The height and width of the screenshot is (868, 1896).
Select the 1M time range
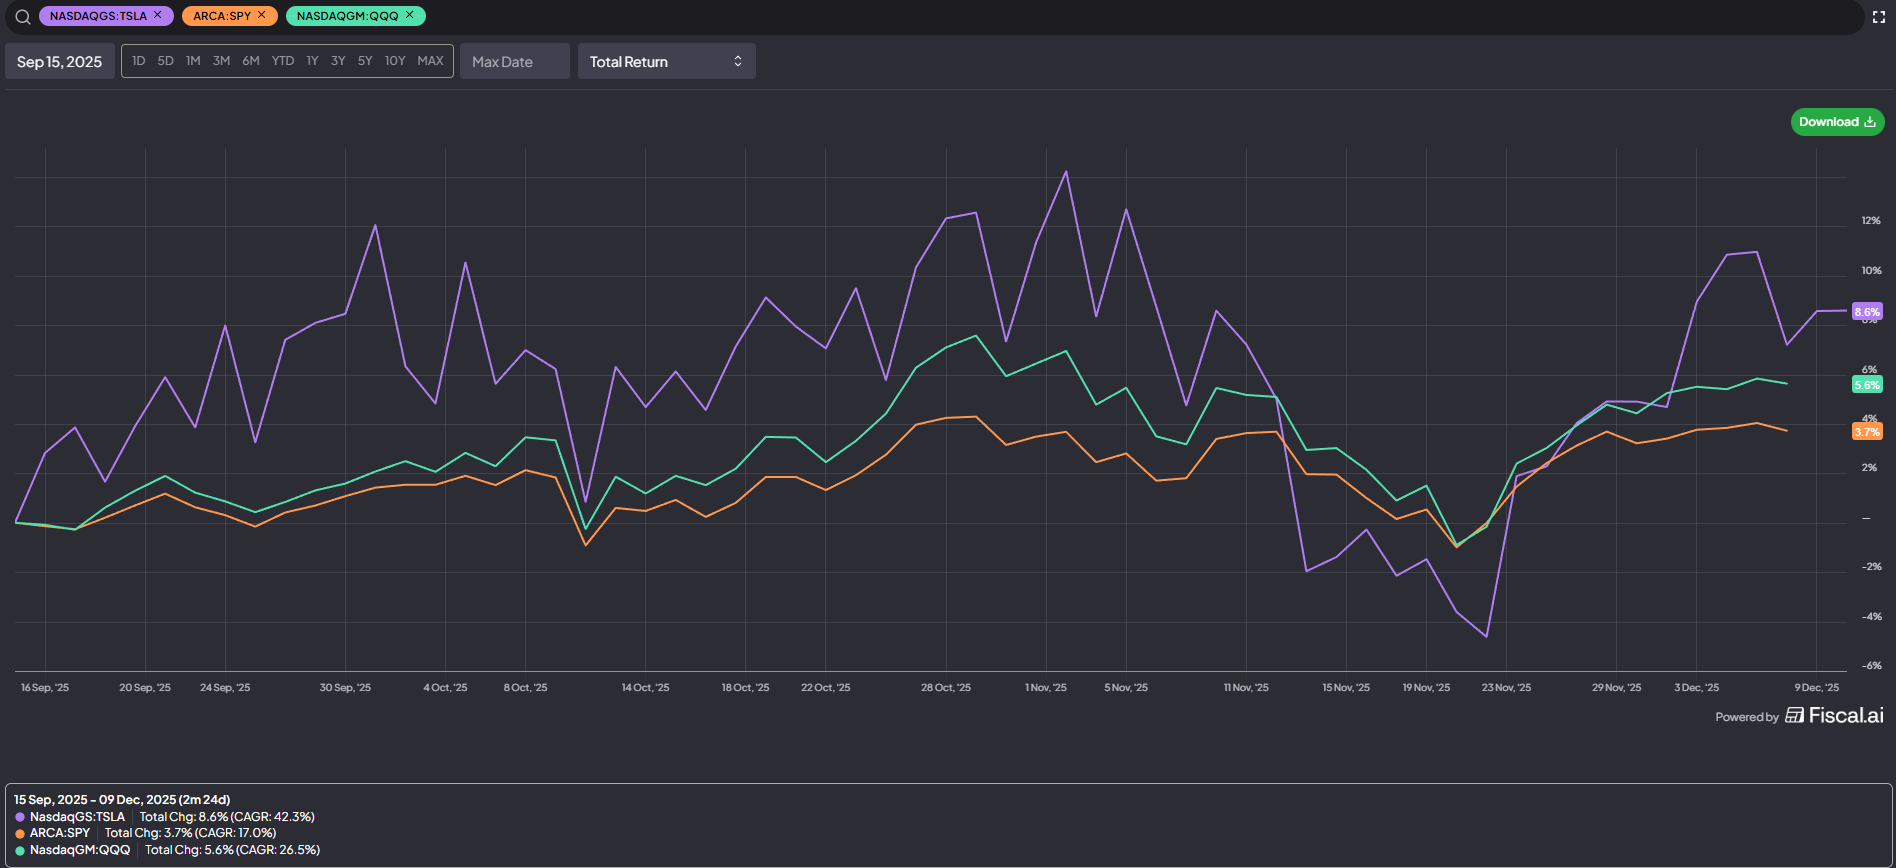(x=193, y=61)
